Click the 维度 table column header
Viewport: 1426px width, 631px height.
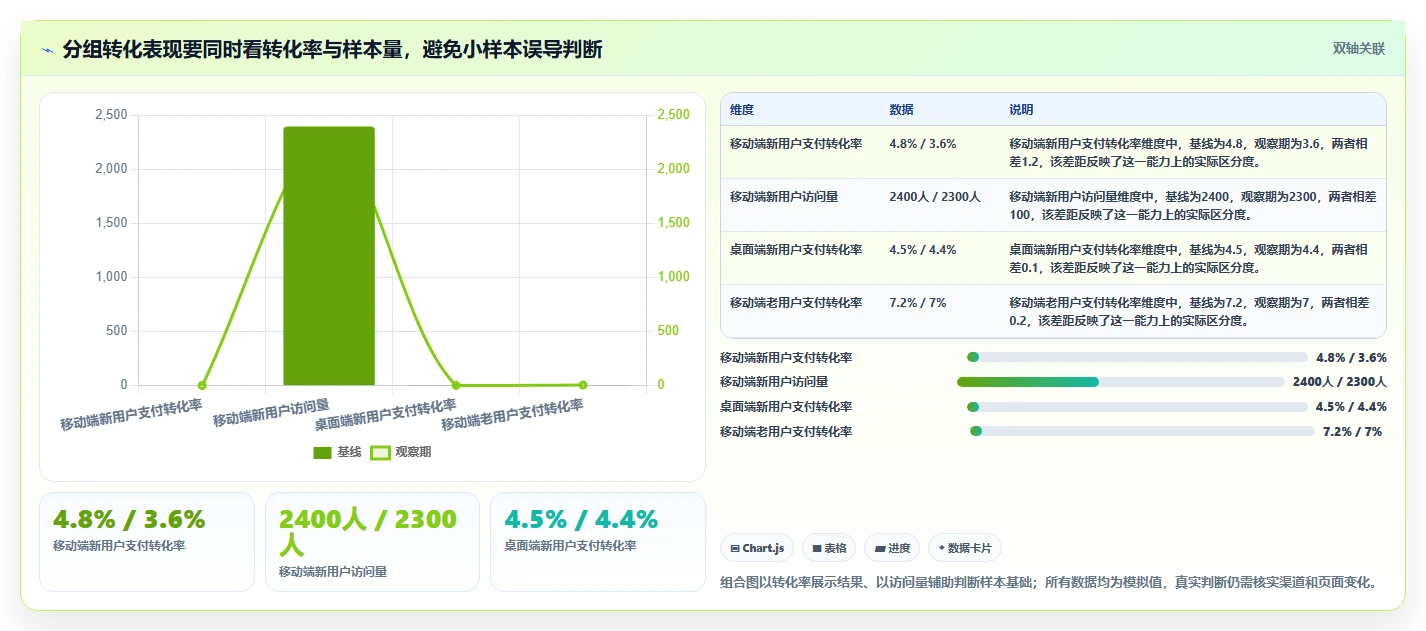pos(742,110)
